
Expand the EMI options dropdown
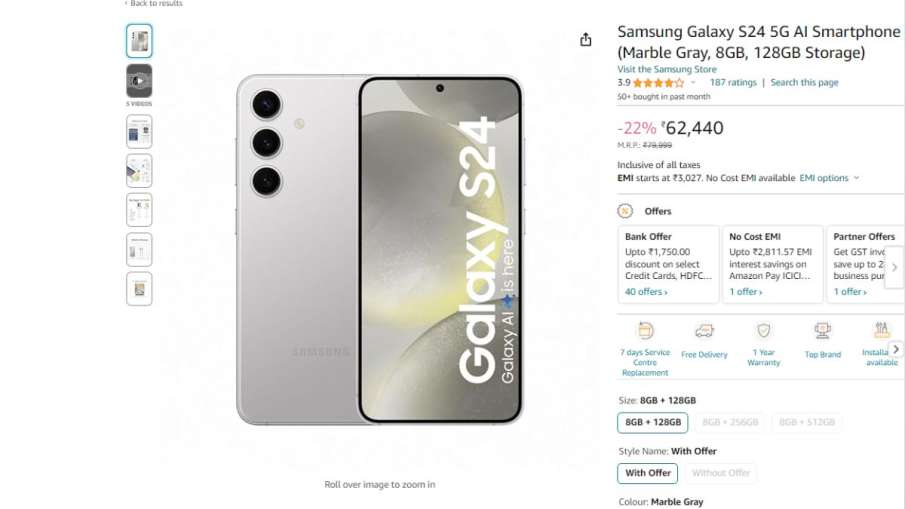tap(829, 178)
